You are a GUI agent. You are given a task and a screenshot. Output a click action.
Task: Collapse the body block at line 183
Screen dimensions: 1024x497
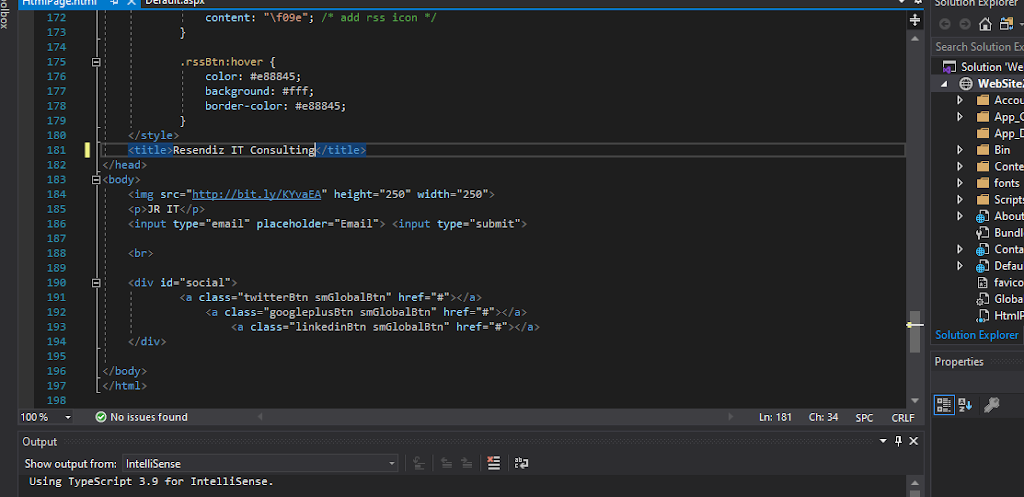[96, 180]
